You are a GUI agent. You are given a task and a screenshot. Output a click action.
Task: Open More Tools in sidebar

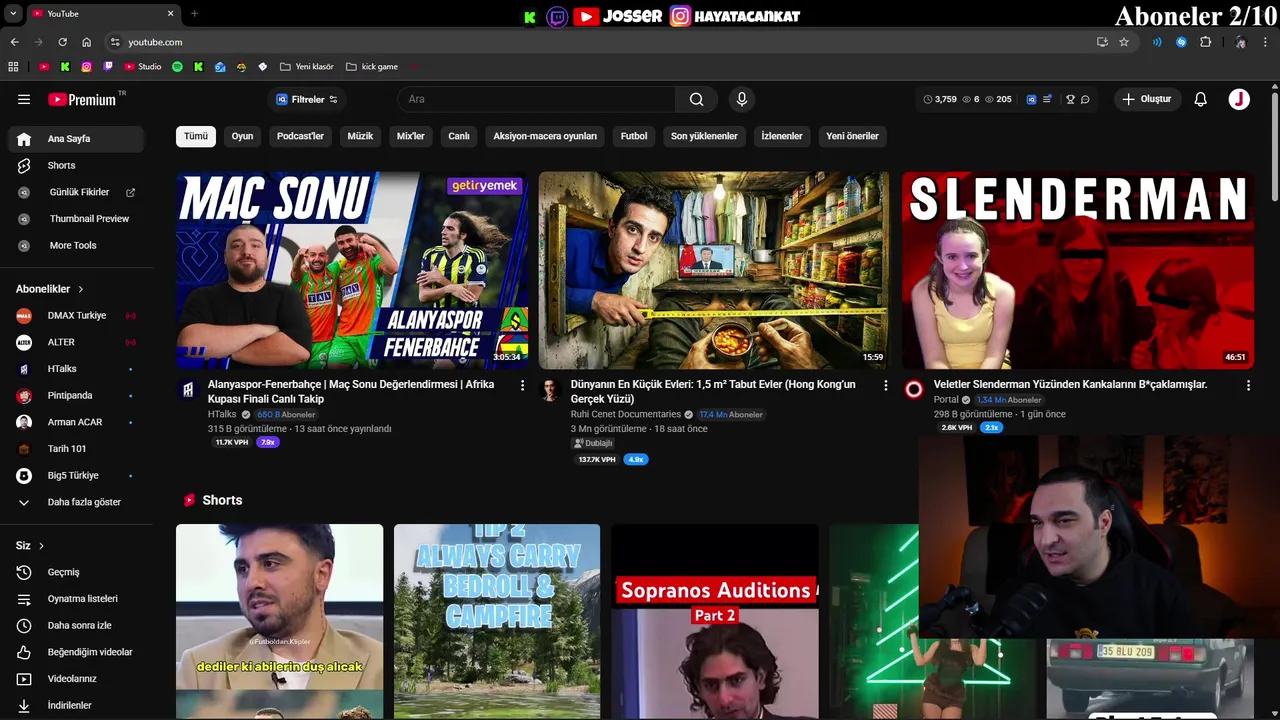[76, 245]
